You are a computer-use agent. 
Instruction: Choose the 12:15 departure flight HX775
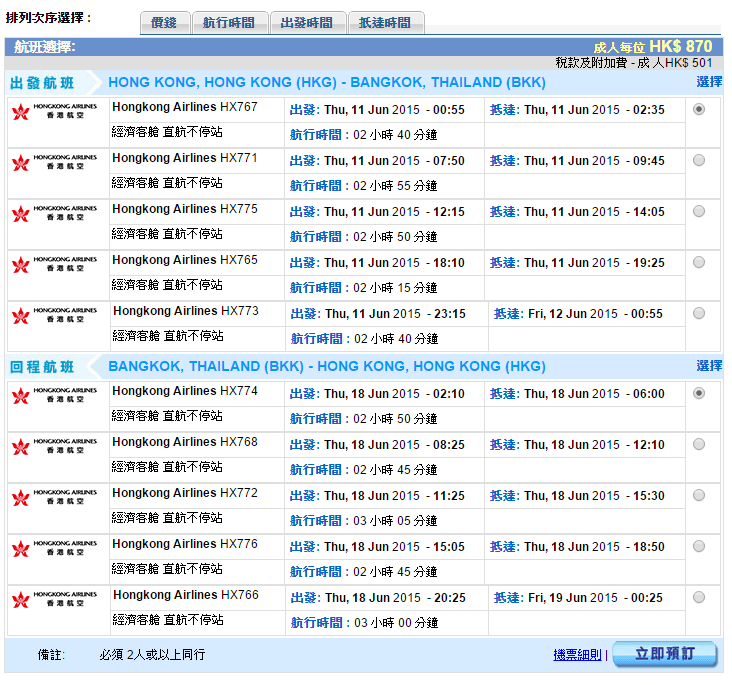[698, 211]
